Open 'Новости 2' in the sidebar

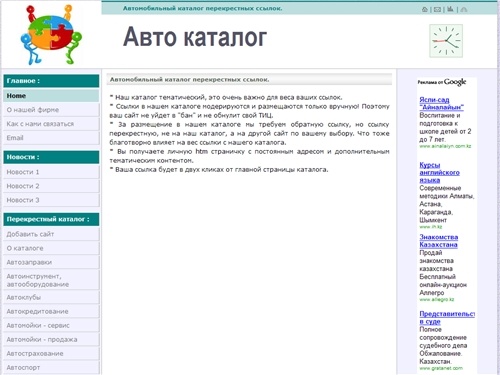point(51,186)
